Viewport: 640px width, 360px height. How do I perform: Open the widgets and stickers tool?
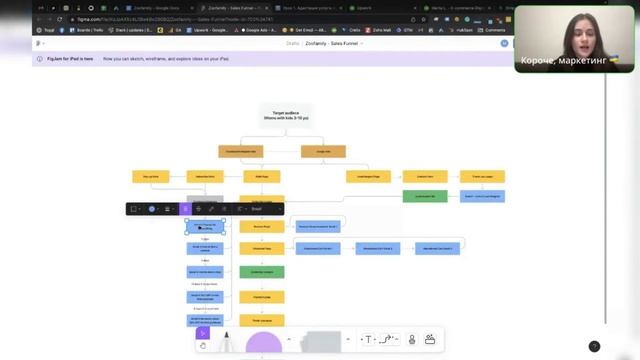pyautogui.click(x=430, y=339)
